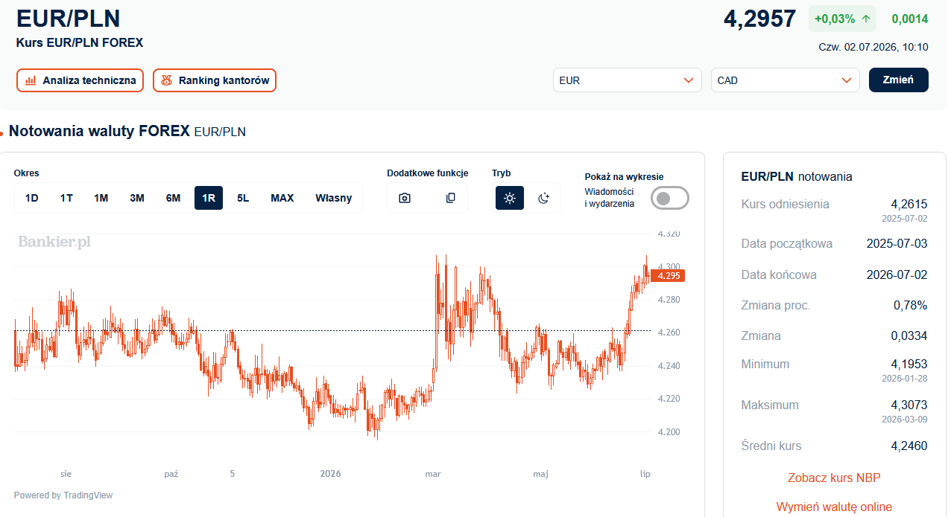Click the Czw. 02.07.2026, 10:10 timestamp
Screen dimensions: 948x517
[873, 47]
